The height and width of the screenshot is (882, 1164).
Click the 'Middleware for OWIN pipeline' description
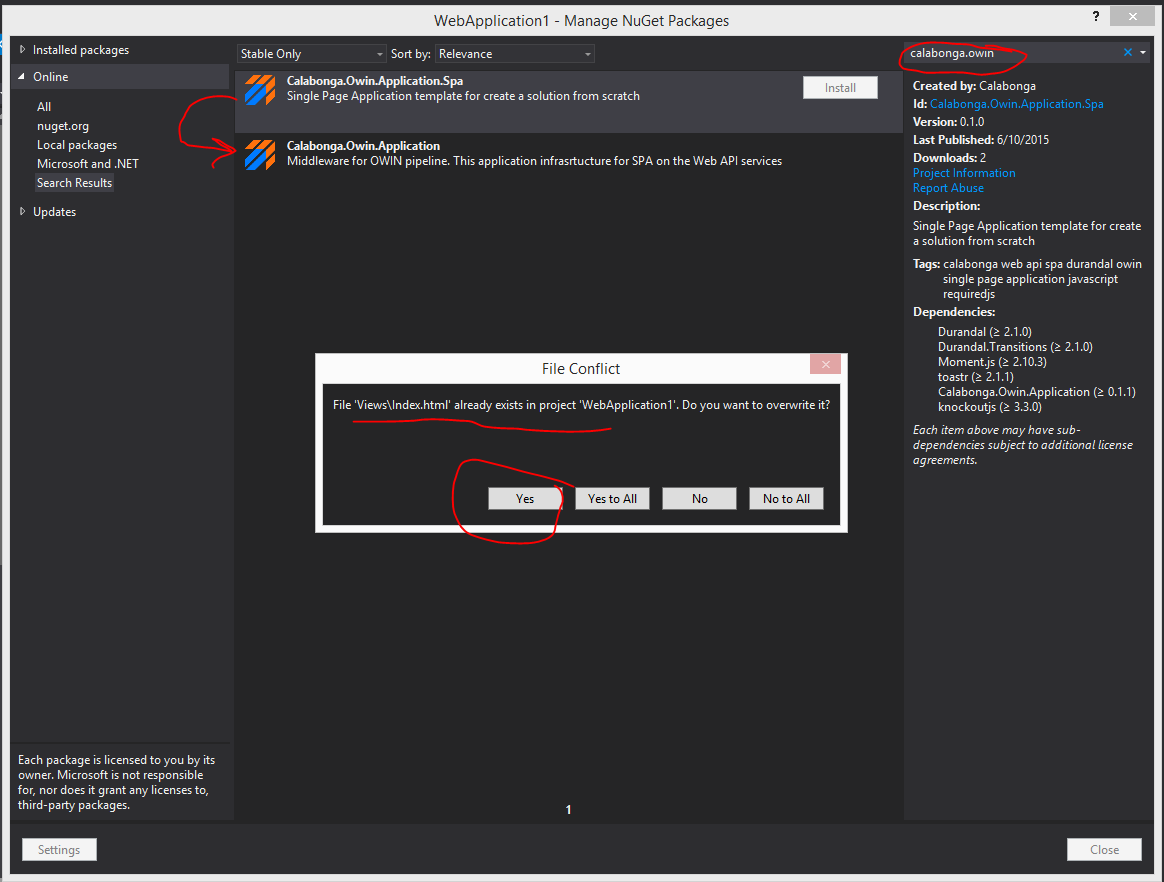pos(534,161)
